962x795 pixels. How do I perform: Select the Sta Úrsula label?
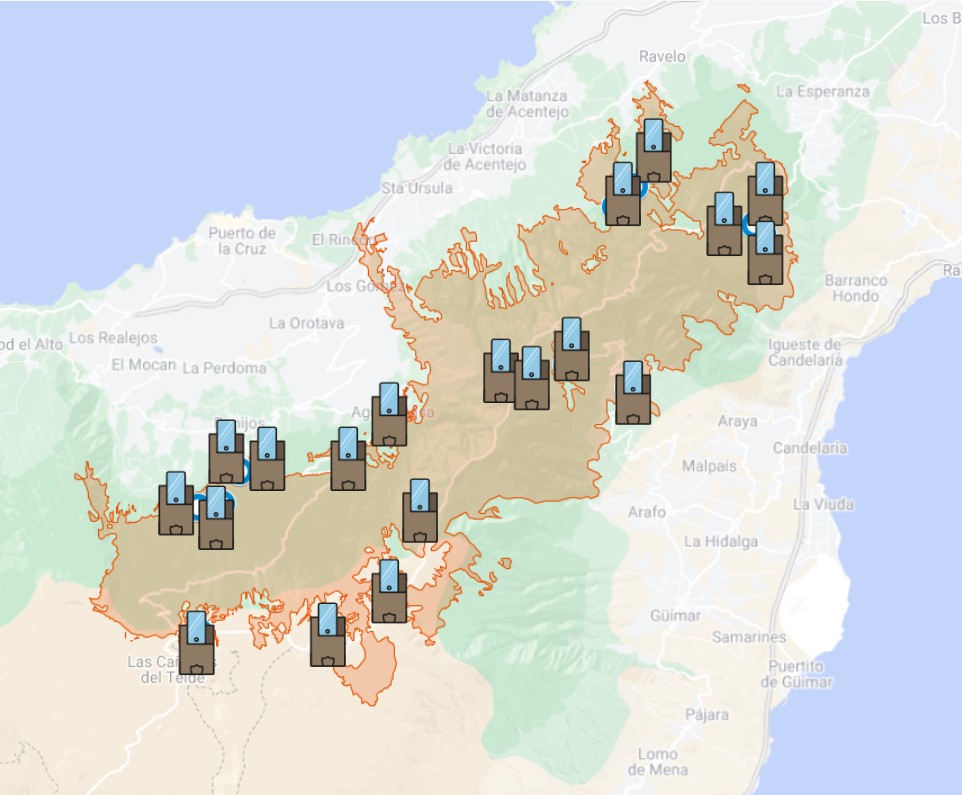click(x=417, y=188)
